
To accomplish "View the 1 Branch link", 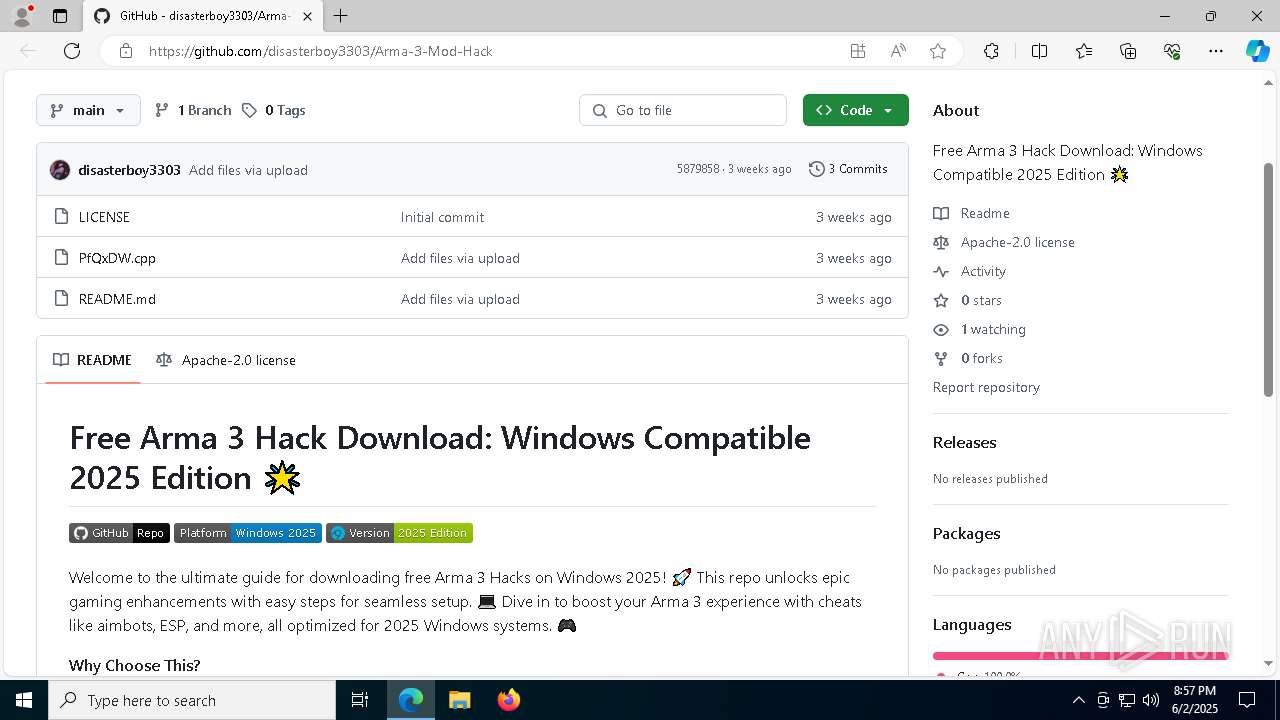I will 193,110.
